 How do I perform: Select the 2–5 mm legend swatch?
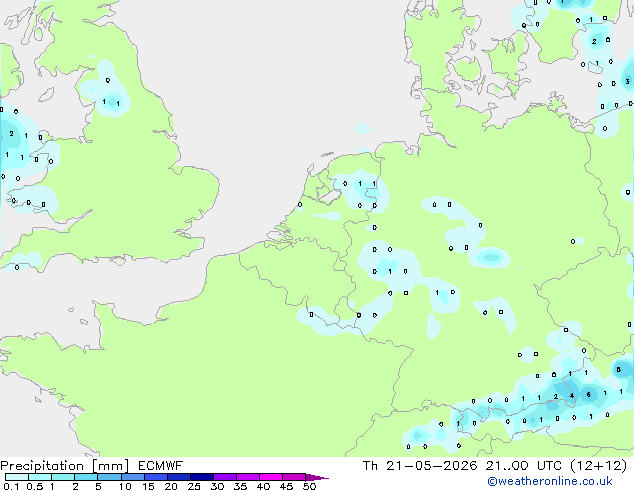pyautogui.click(x=86, y=477)
